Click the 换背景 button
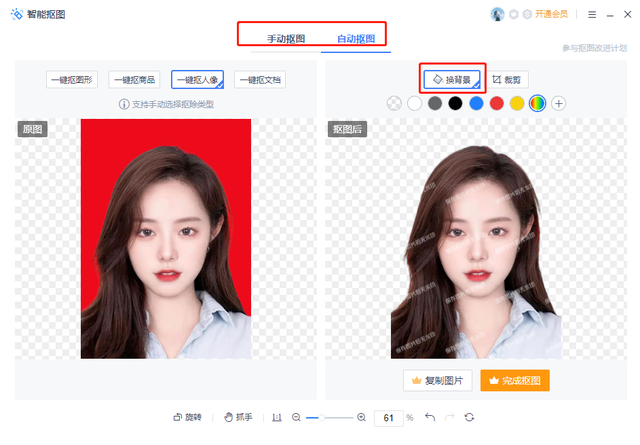Viewport: 640px width, 445px height. (452, 80)
